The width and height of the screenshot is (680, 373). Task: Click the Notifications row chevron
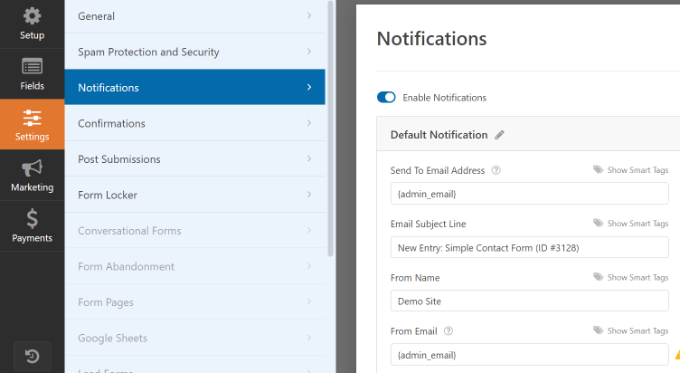(x=309, y=87)
